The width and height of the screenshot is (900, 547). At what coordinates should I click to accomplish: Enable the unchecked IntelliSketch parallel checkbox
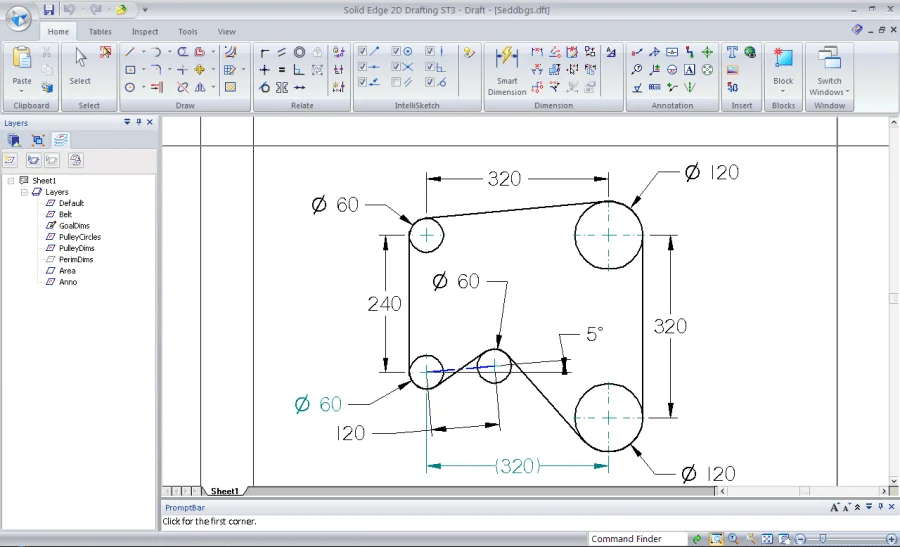coord(395,83)
